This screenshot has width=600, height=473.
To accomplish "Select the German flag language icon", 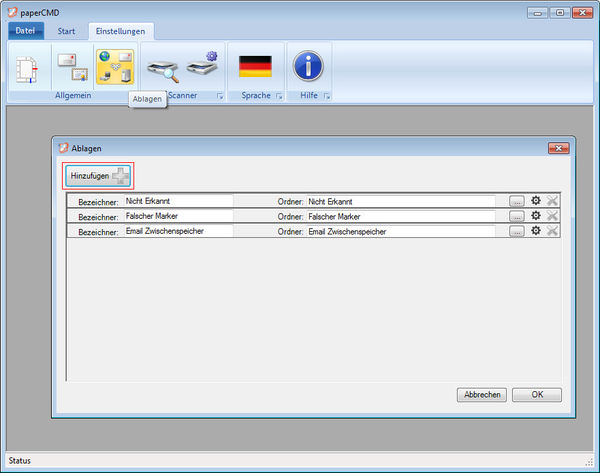I will [255, 66].
